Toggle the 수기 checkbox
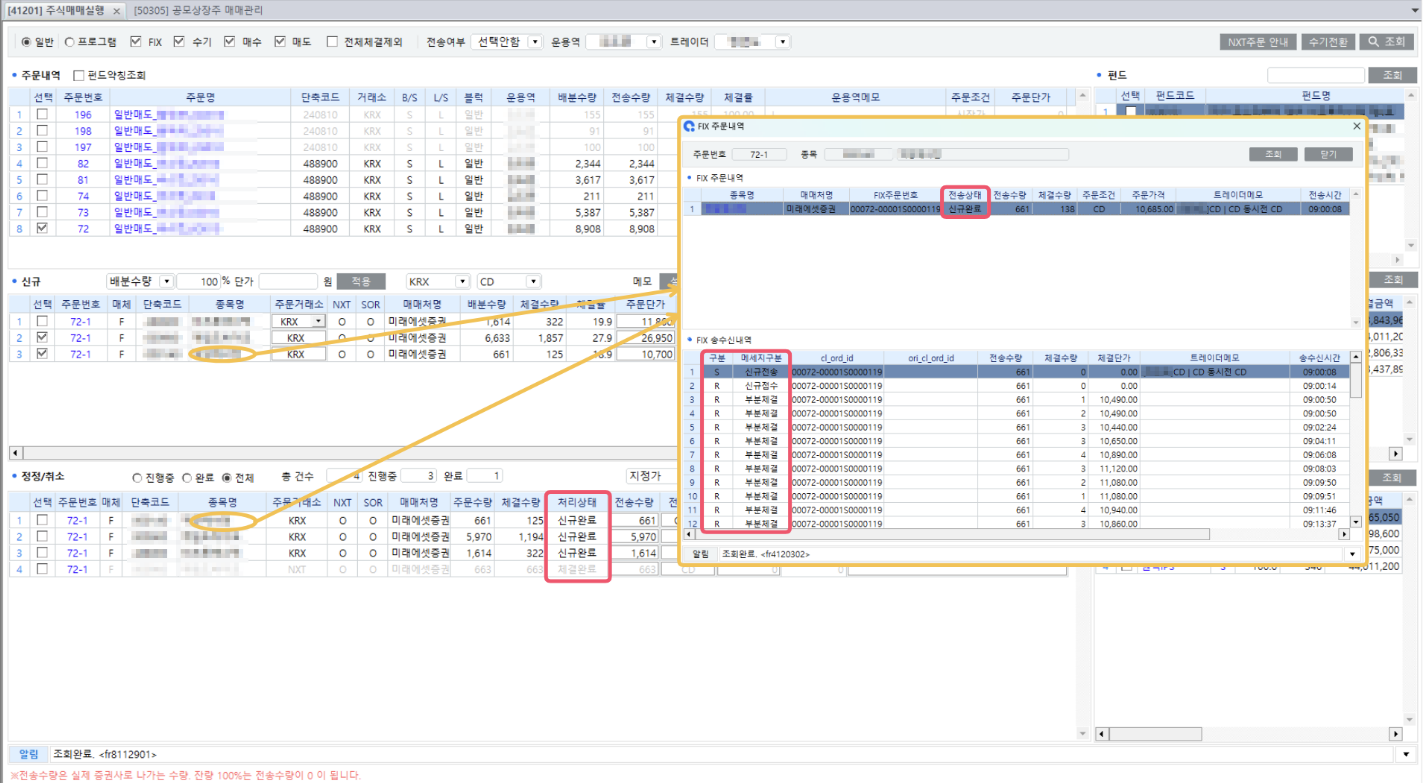This screenshot has height=783, width=1423. pos(179,42)
